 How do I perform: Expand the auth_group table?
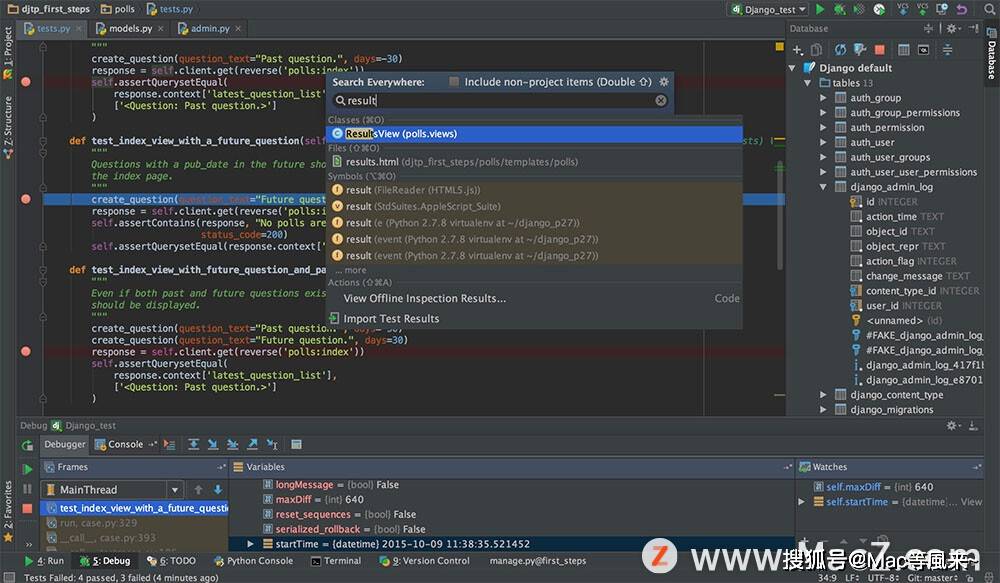(823, 98)
